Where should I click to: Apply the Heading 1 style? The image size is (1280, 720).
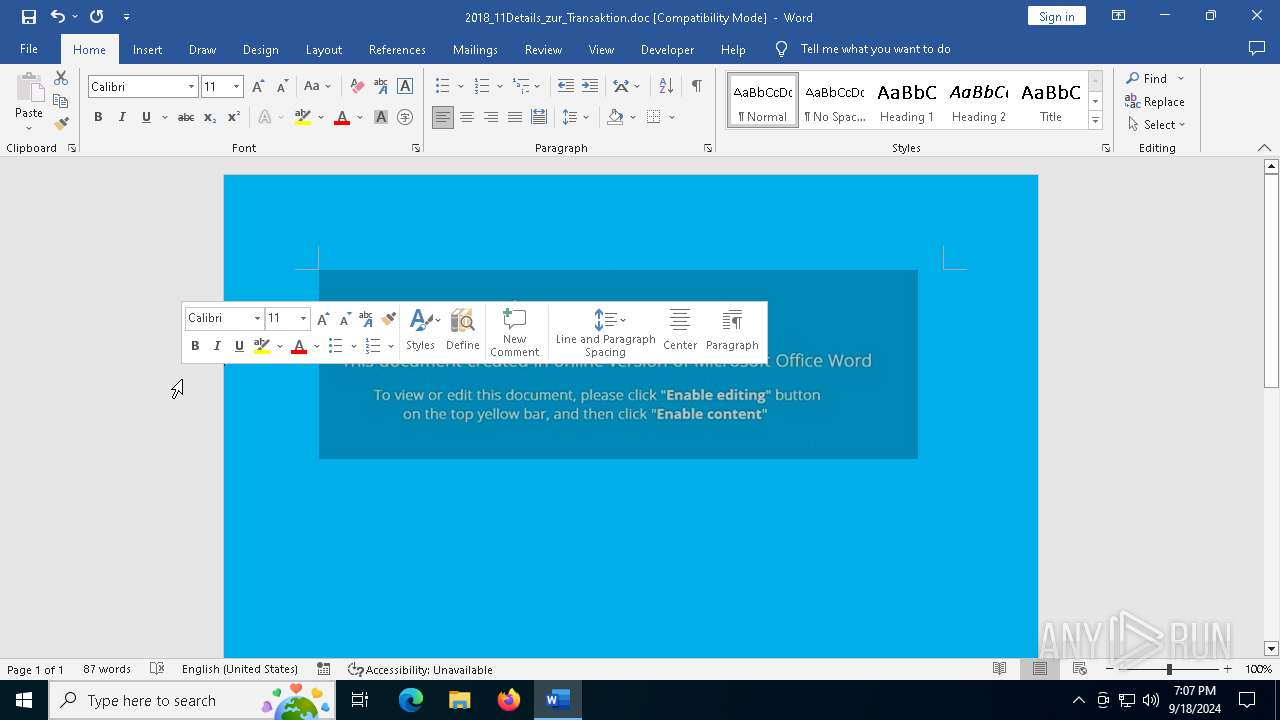click(907, 101)
